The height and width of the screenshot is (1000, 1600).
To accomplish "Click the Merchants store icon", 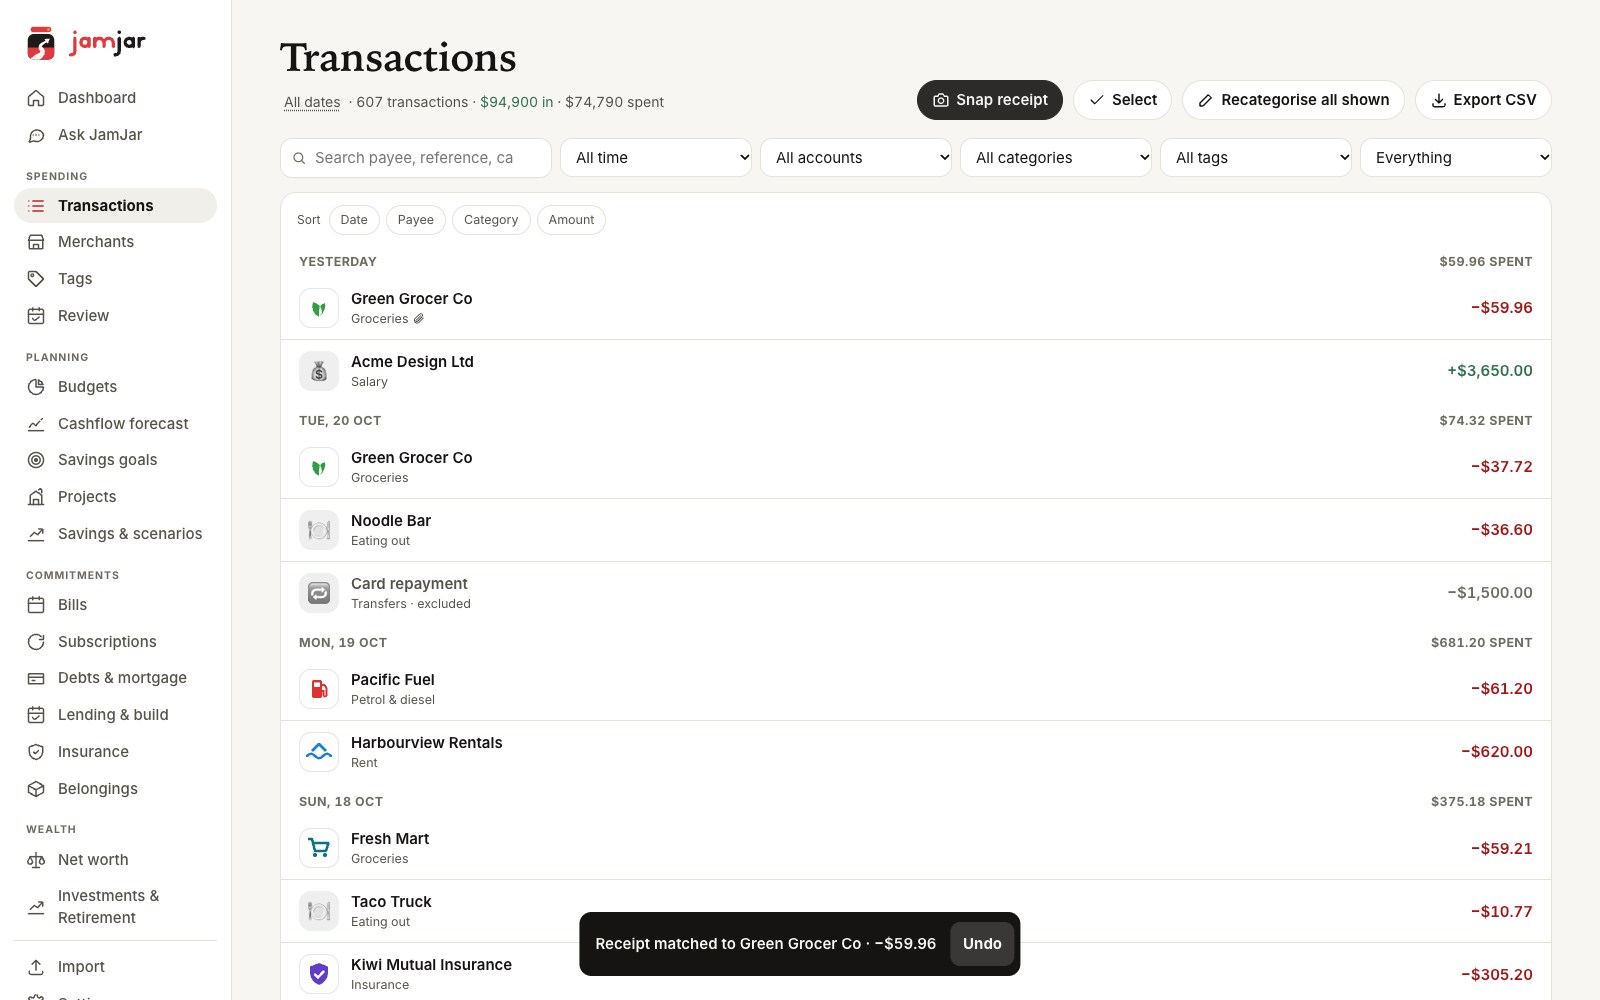I will tap(36, 242).
